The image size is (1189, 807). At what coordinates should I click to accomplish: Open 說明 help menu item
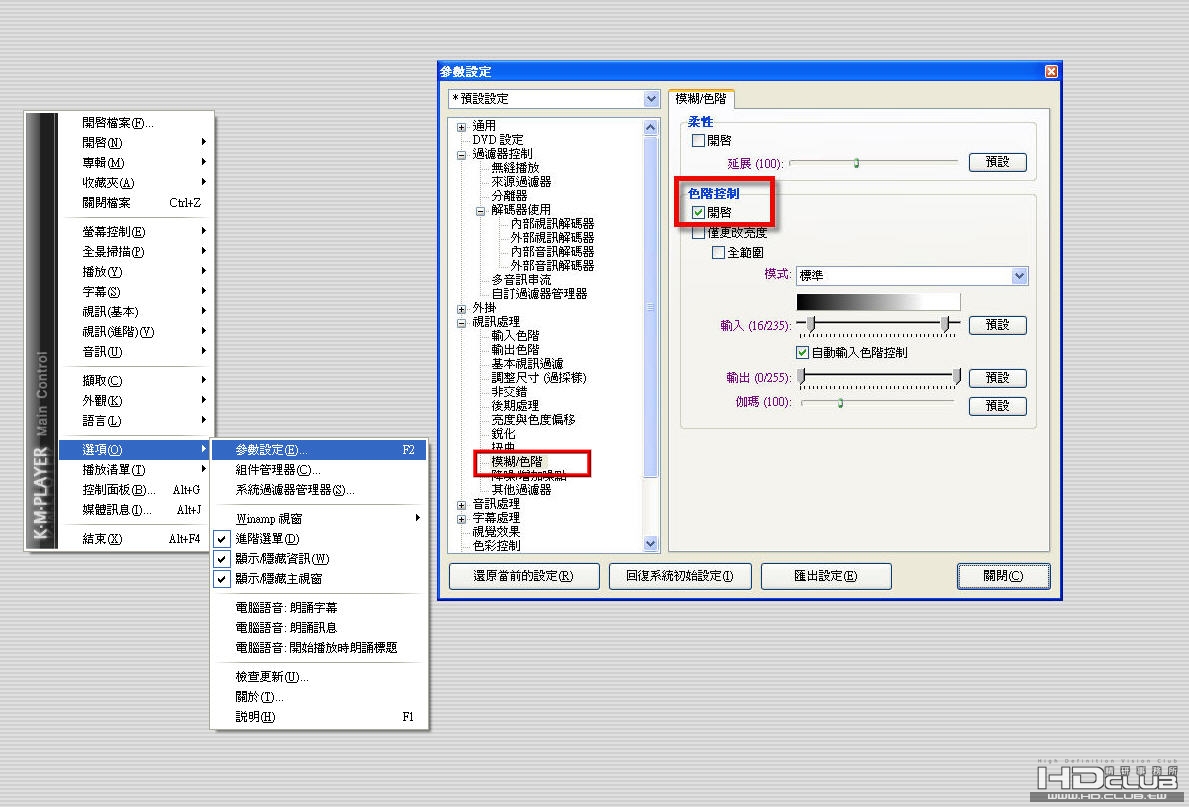click(318, 717)
